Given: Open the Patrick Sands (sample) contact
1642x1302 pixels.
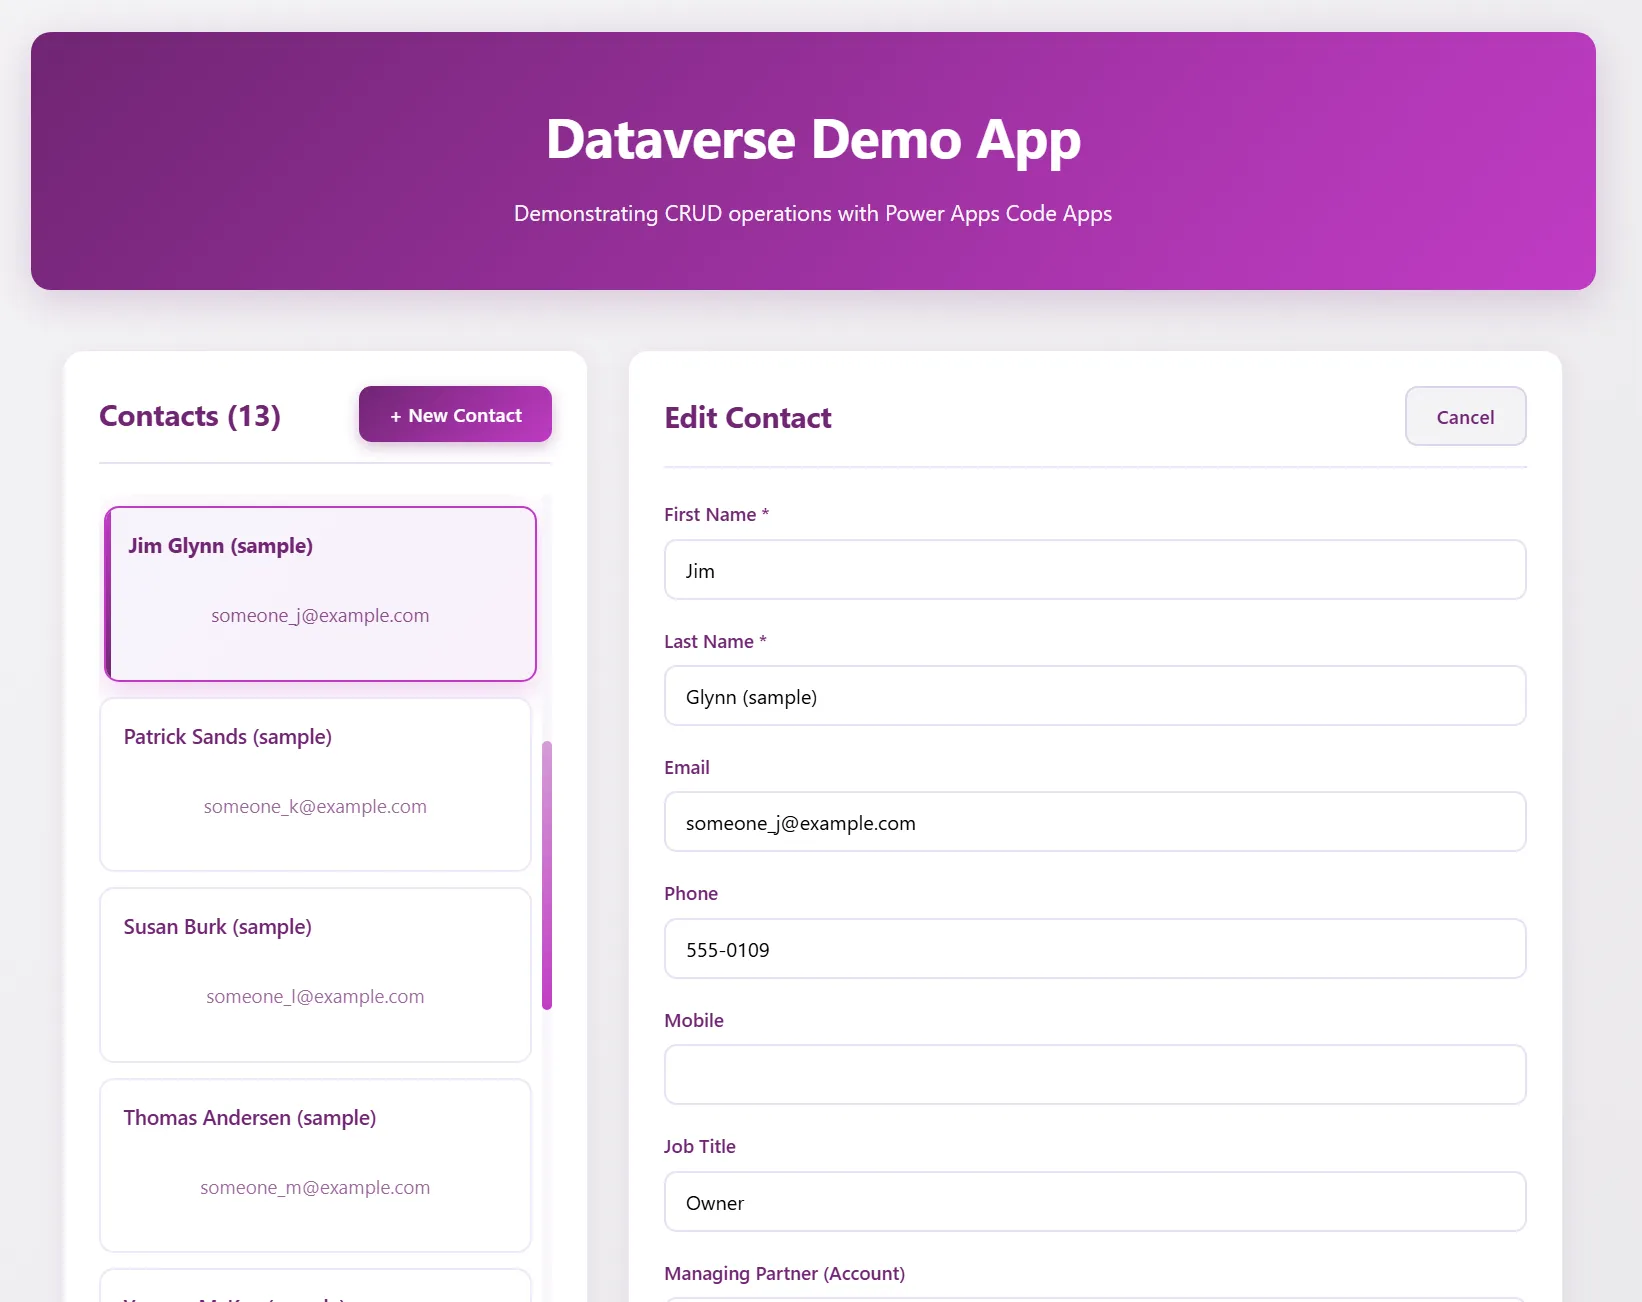Looking at the screenshot, I should click(x=315, y=784).
